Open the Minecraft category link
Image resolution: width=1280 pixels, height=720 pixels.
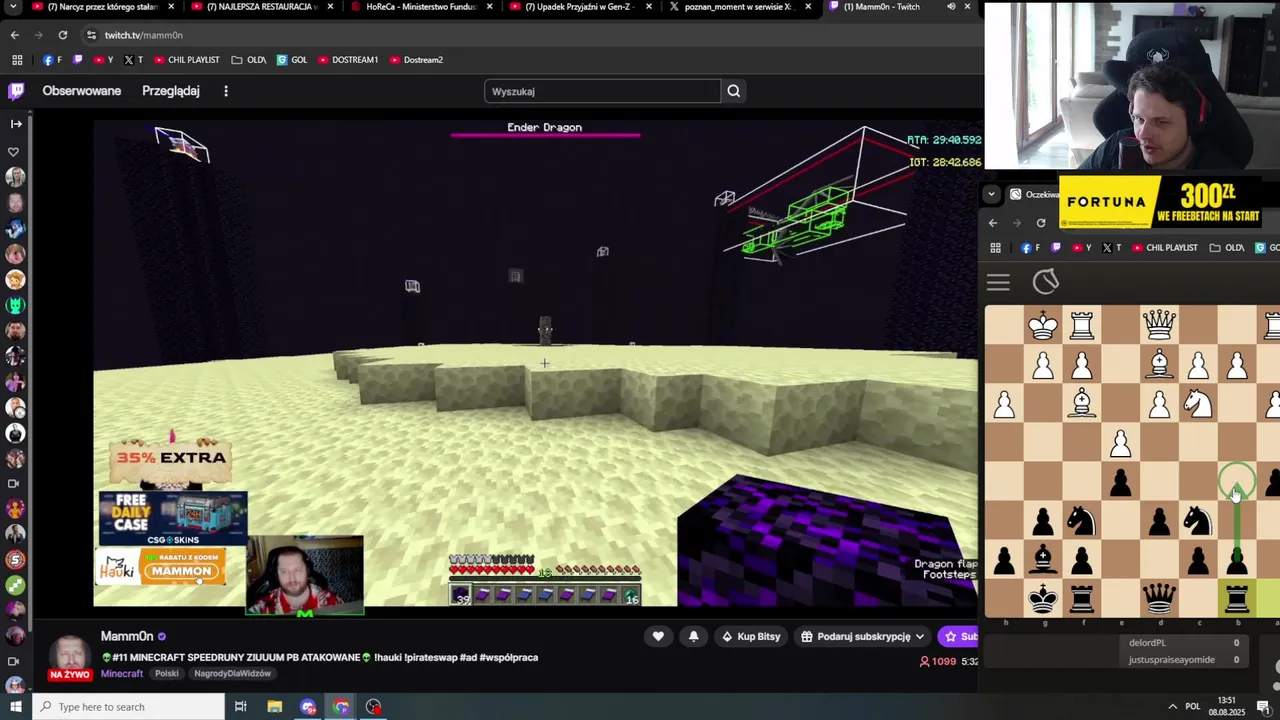pyautogui.click(x=122, y=673)
